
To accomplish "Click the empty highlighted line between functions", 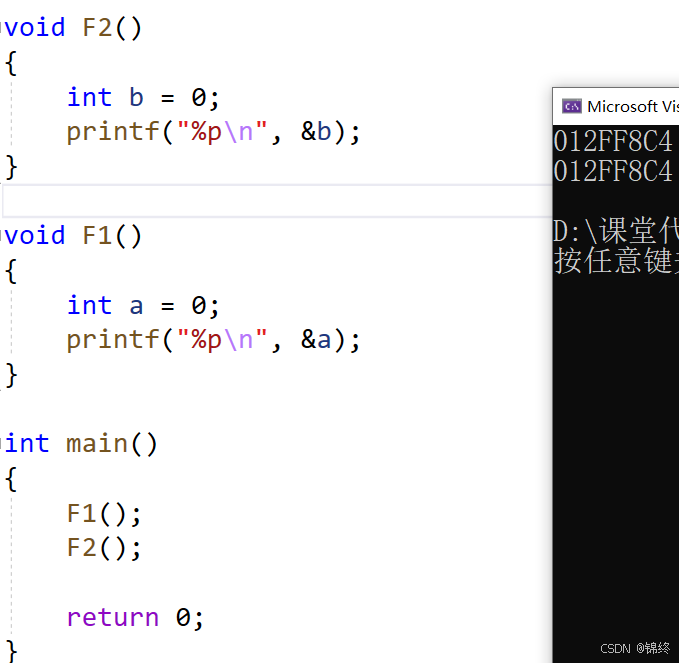I will pyautogui.click(x=277, y=201).
